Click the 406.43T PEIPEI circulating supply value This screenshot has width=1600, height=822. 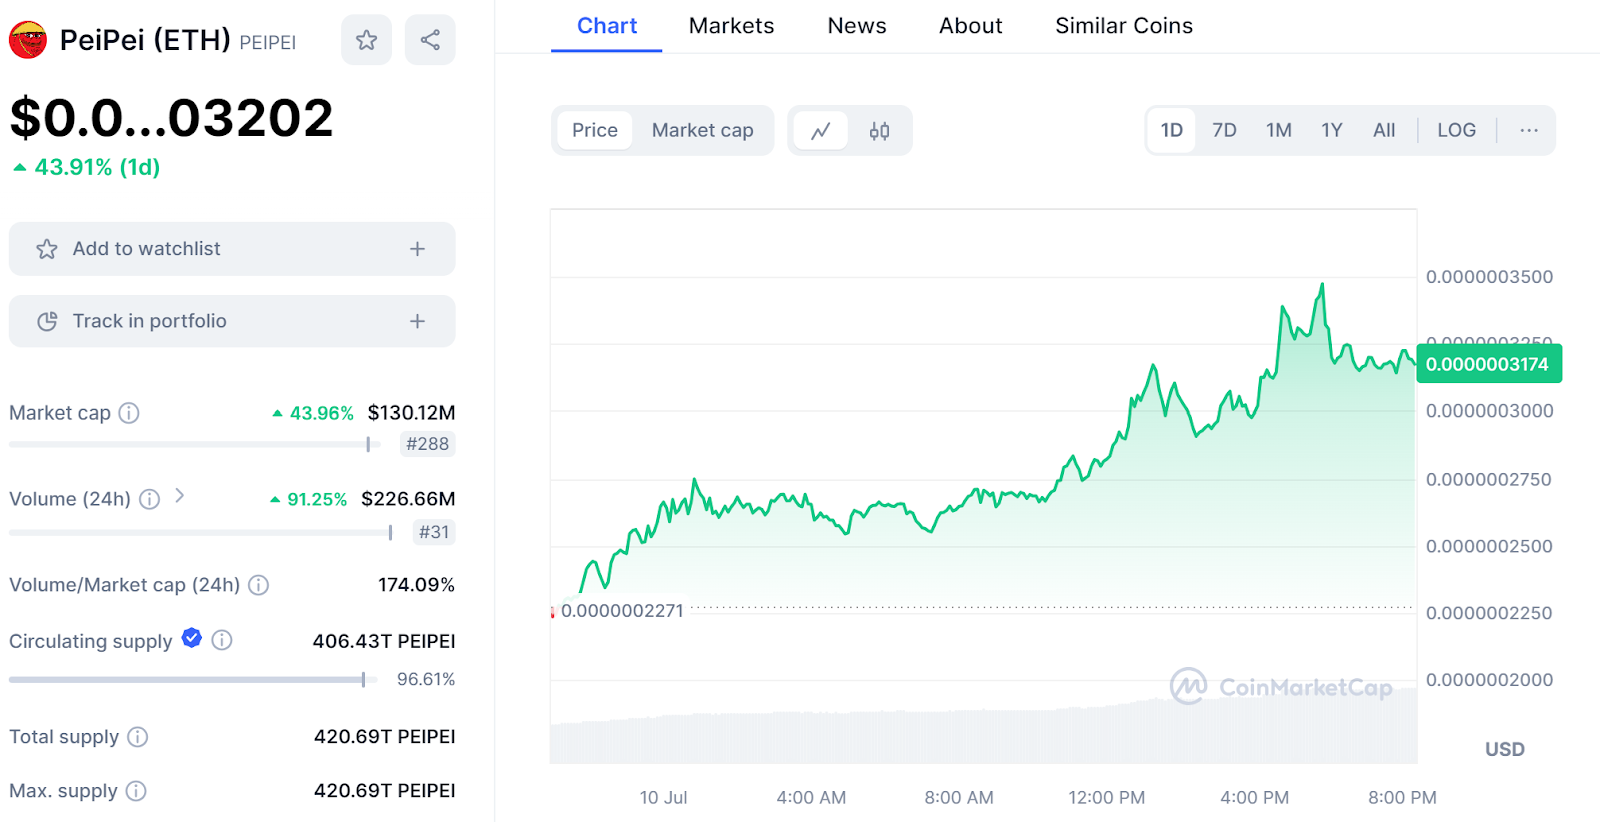pos(384,641)
